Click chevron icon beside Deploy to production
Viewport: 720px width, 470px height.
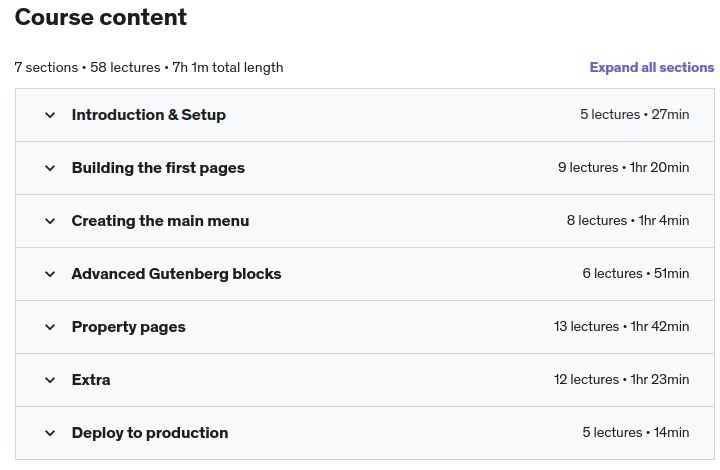tap(50, 433)
